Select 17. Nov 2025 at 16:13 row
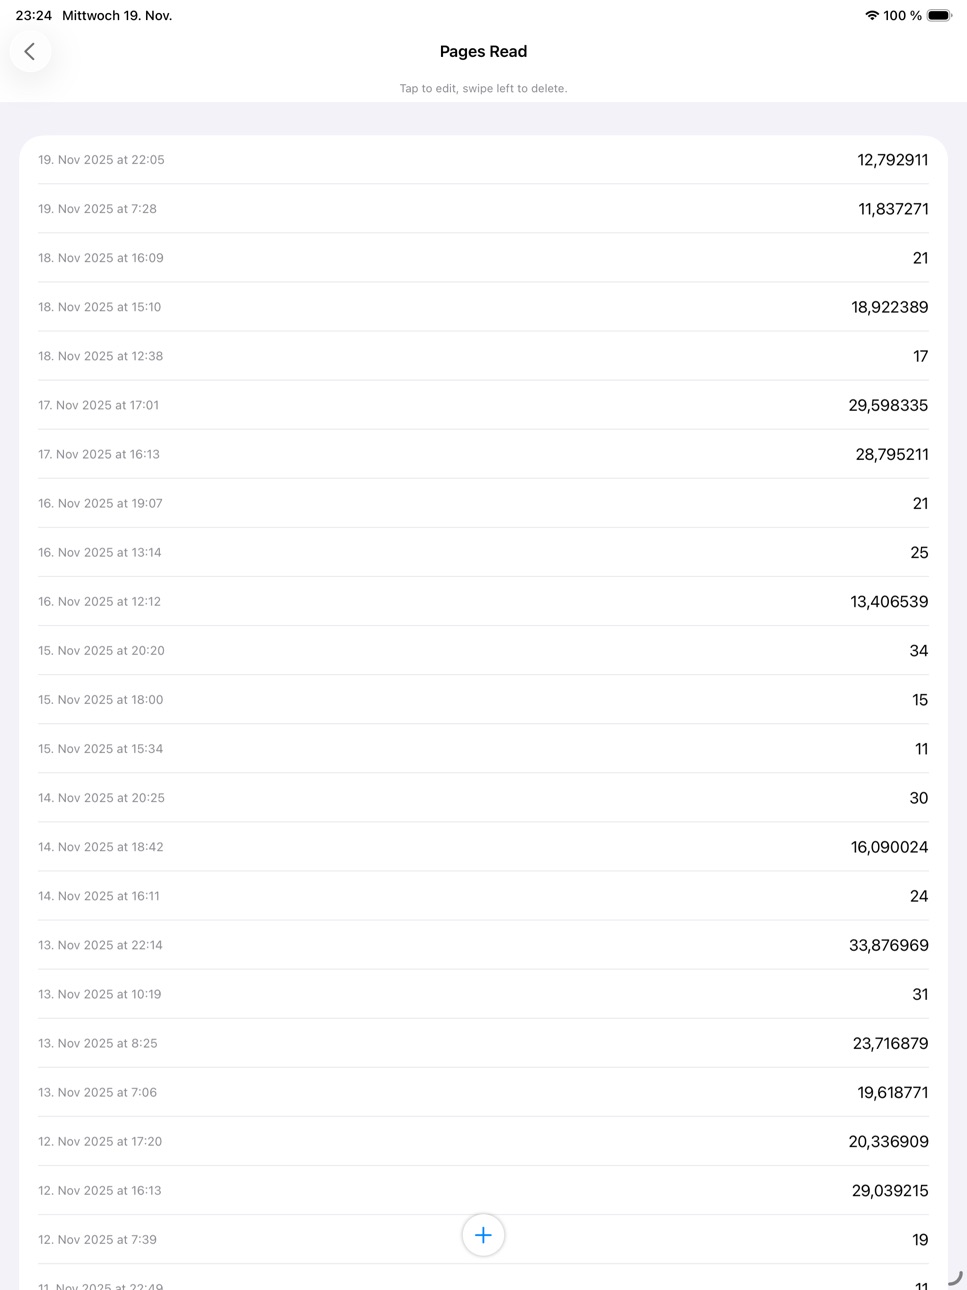967x1290 pixels. [483, 454]
